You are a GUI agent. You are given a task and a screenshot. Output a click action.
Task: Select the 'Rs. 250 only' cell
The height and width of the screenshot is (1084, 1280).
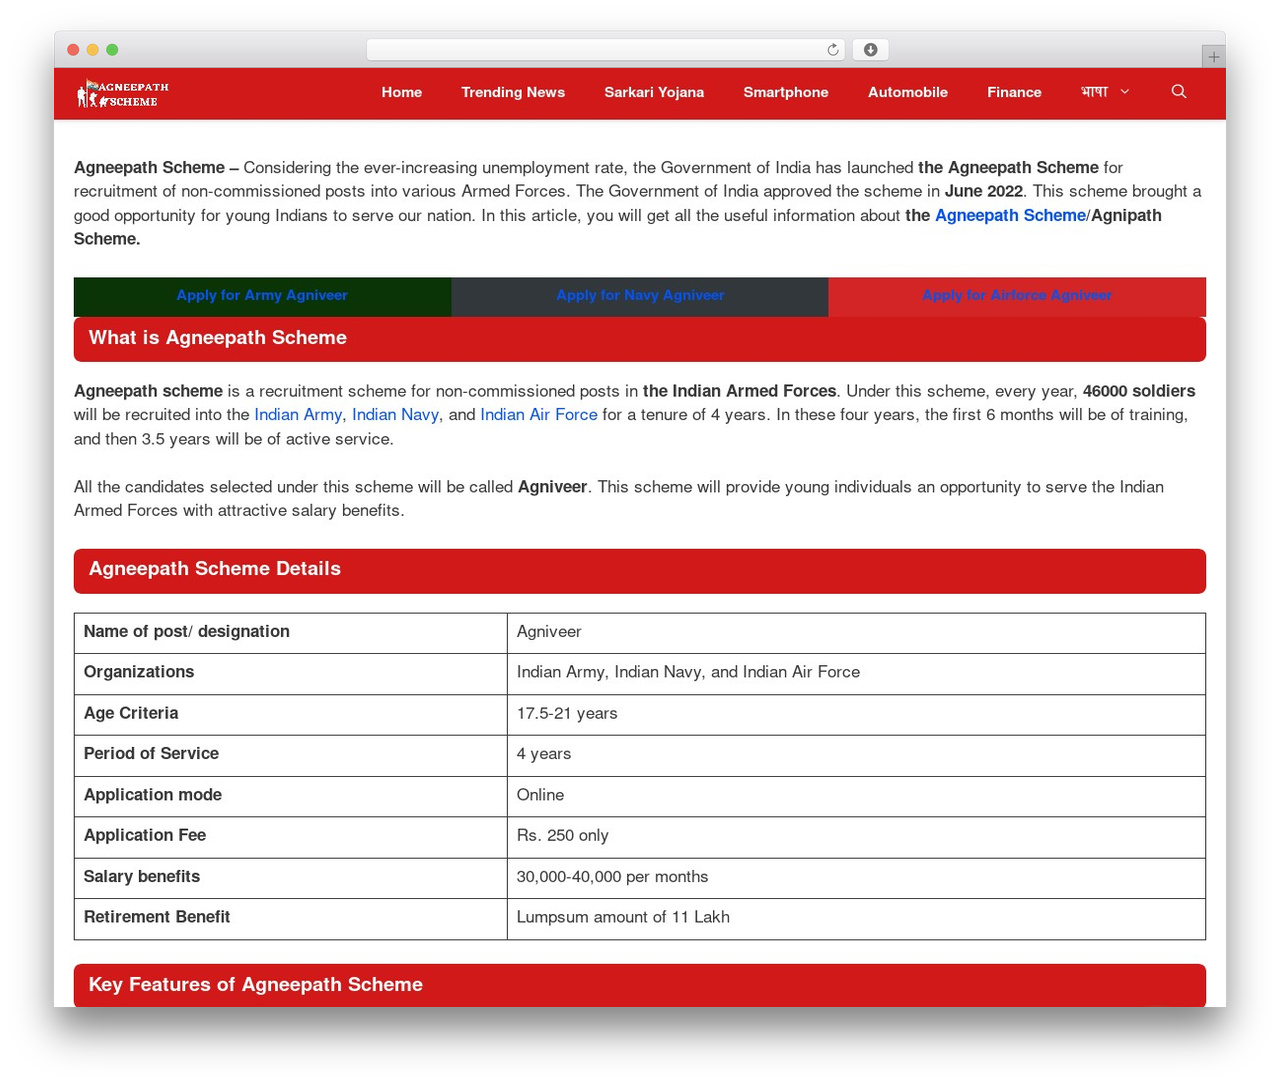coord(856,837)
